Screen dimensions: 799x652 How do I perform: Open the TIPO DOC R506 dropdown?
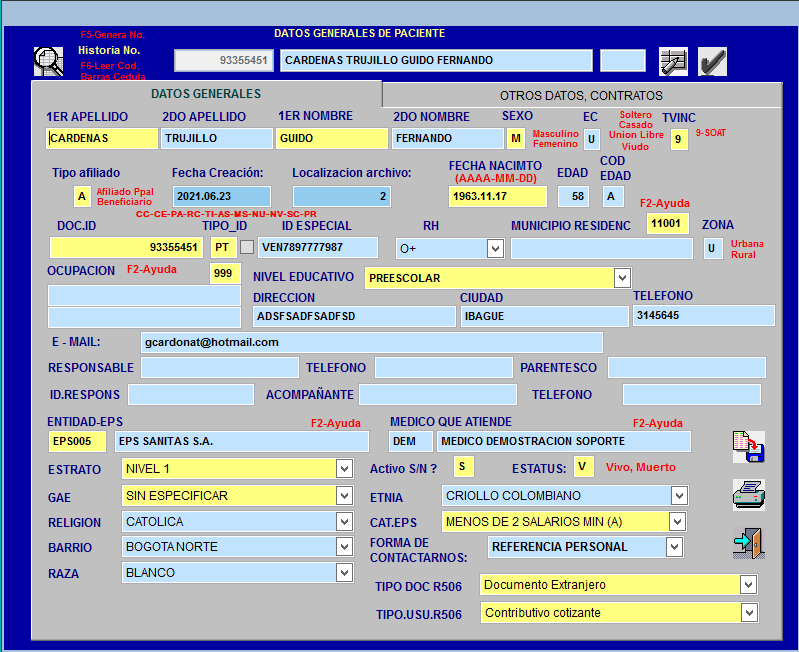pyautogui.click(x=748, y=585)
